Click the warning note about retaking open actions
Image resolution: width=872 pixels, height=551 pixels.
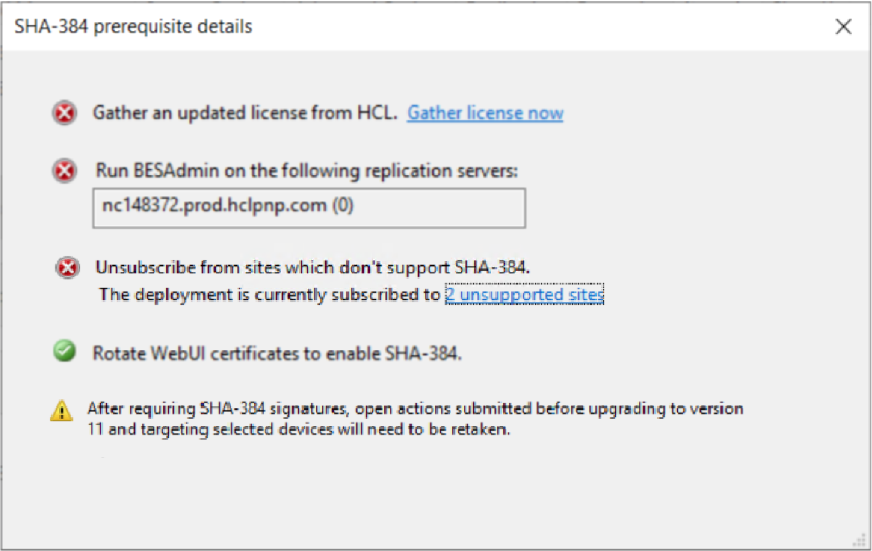pos(415,419)
